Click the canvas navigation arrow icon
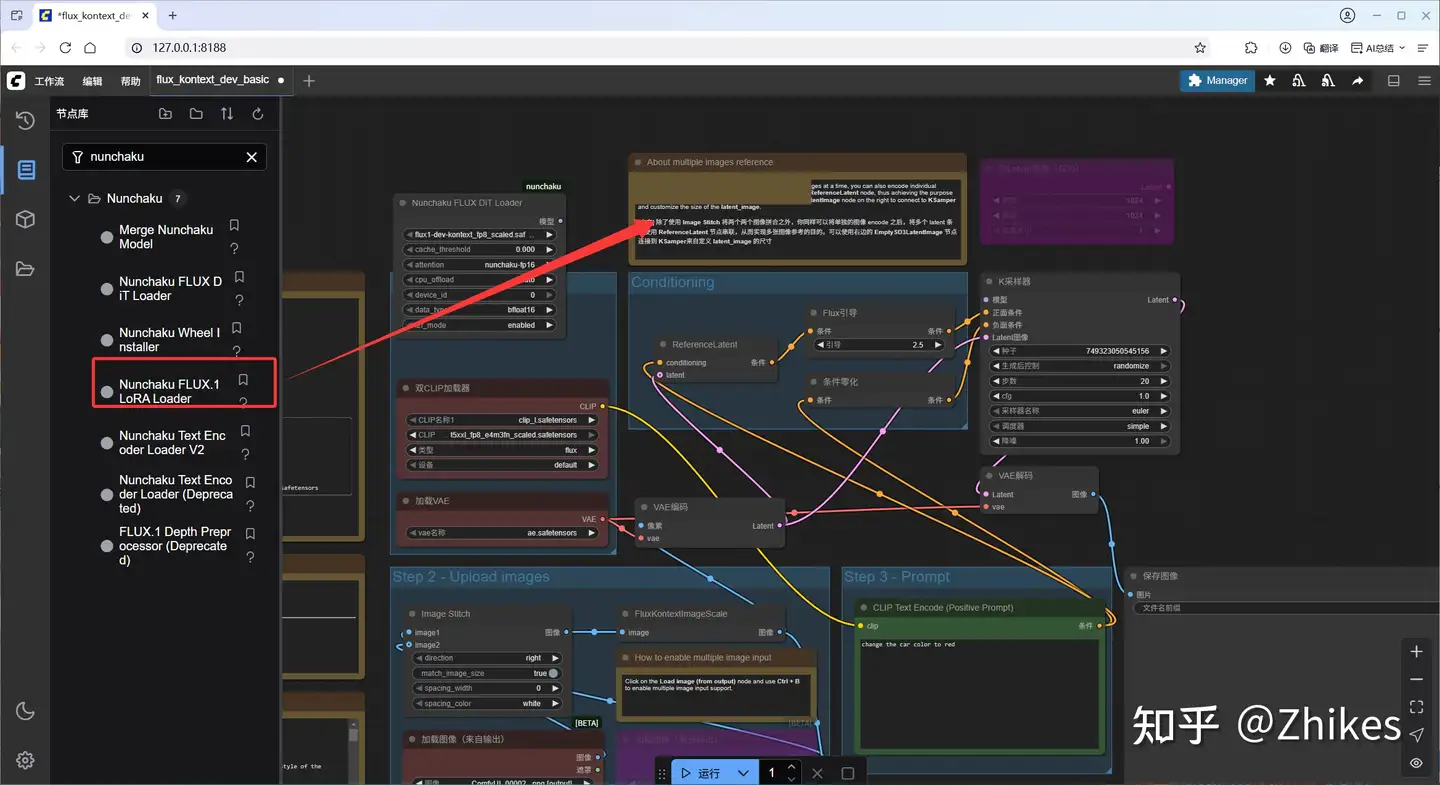Screen dimensions: 1440x785 coord(1416,735)
